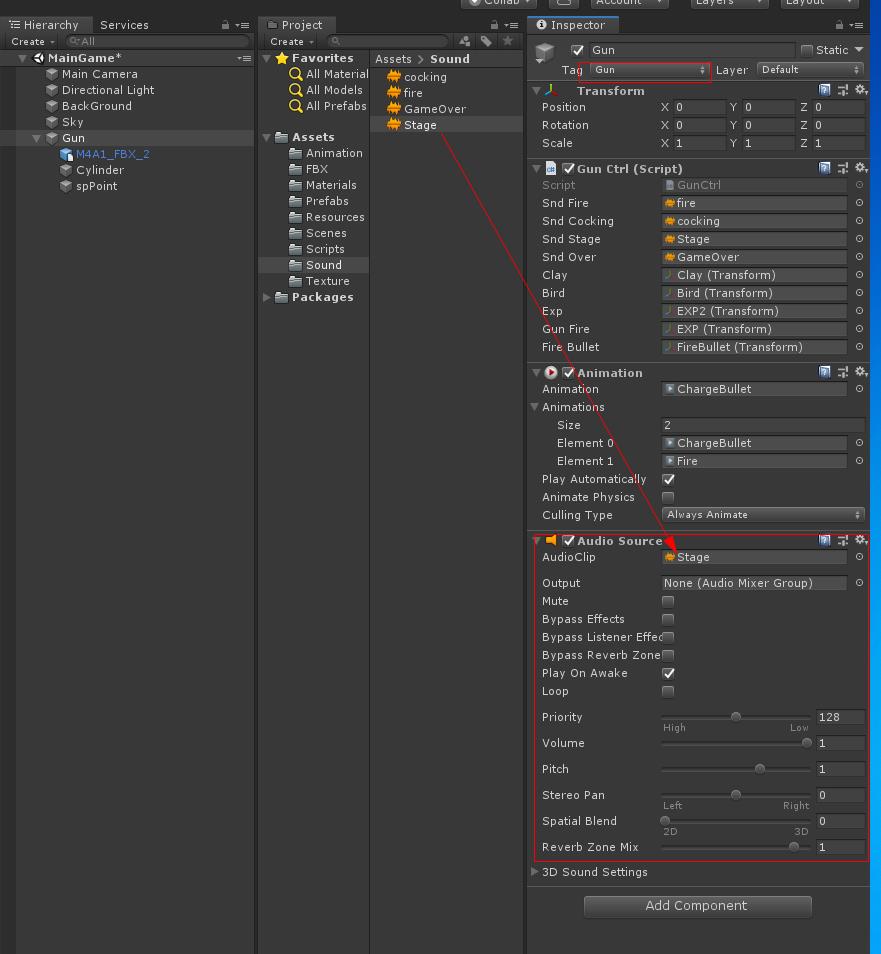Collapse the Transform component foldout

point(536,91)
